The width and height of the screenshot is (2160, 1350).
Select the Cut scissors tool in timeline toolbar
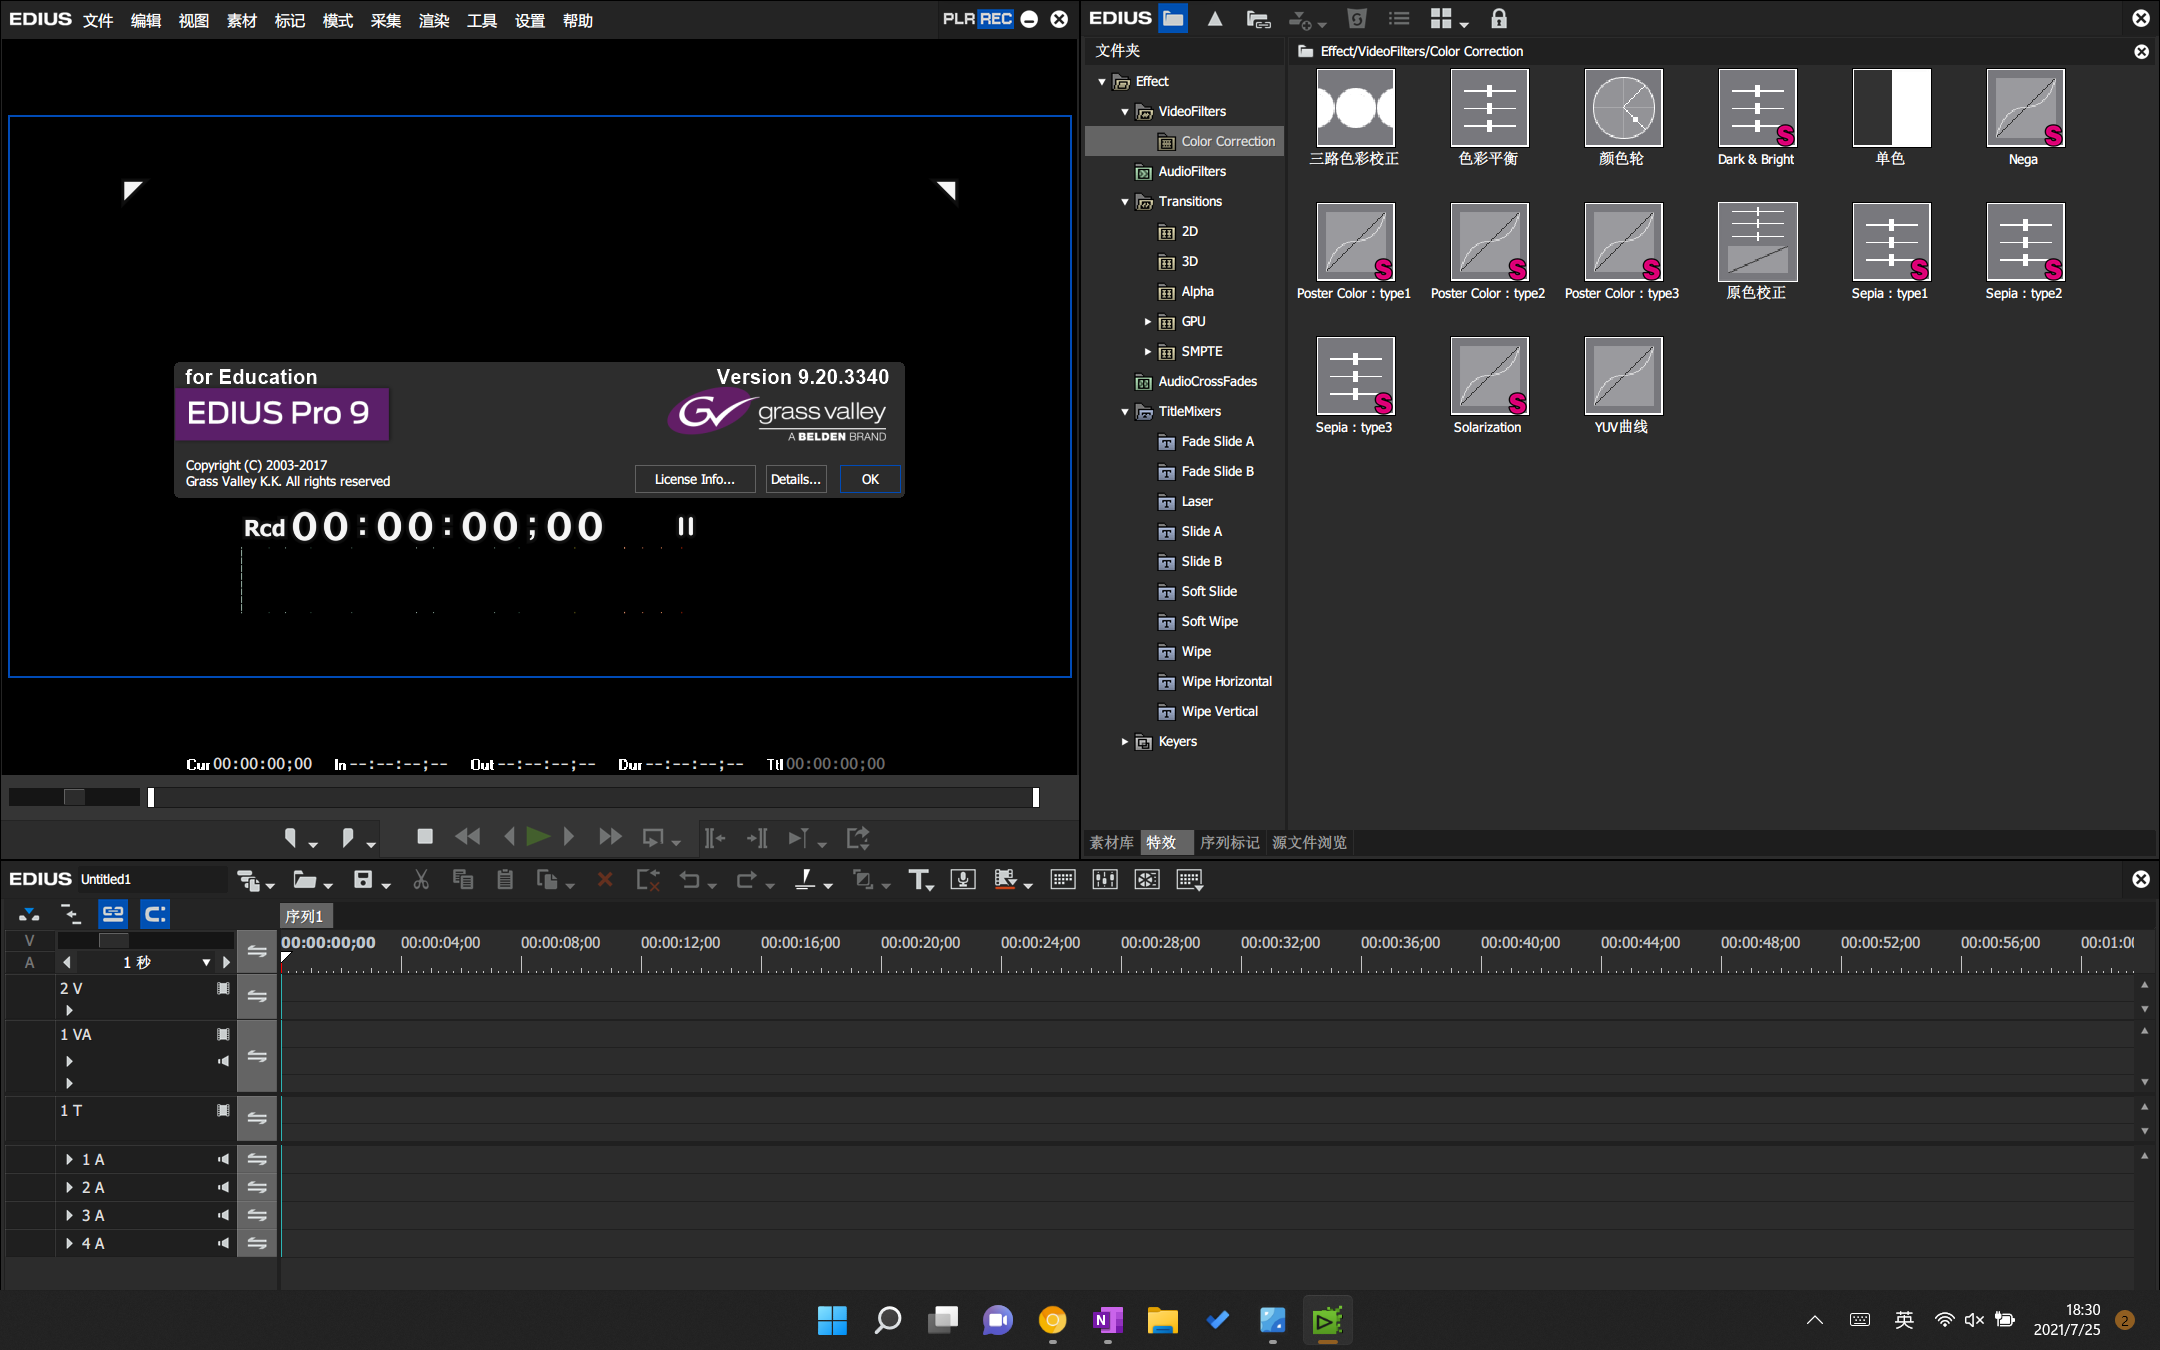(x=421, y=880)
